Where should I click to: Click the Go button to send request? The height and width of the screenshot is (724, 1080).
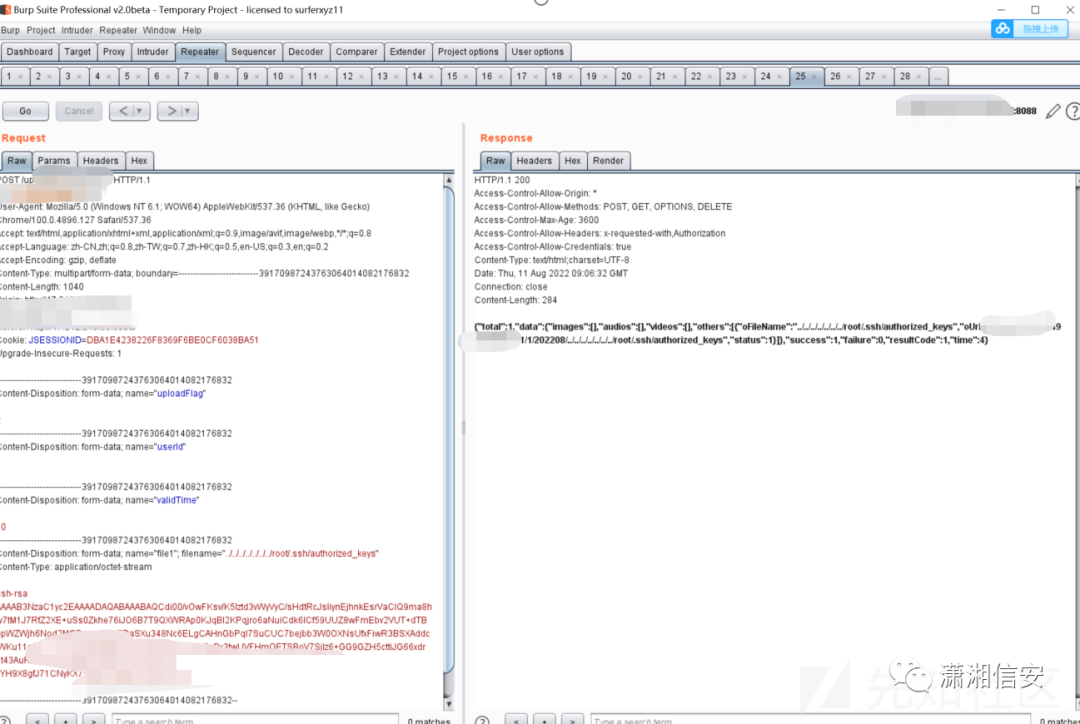coord(25,111)
